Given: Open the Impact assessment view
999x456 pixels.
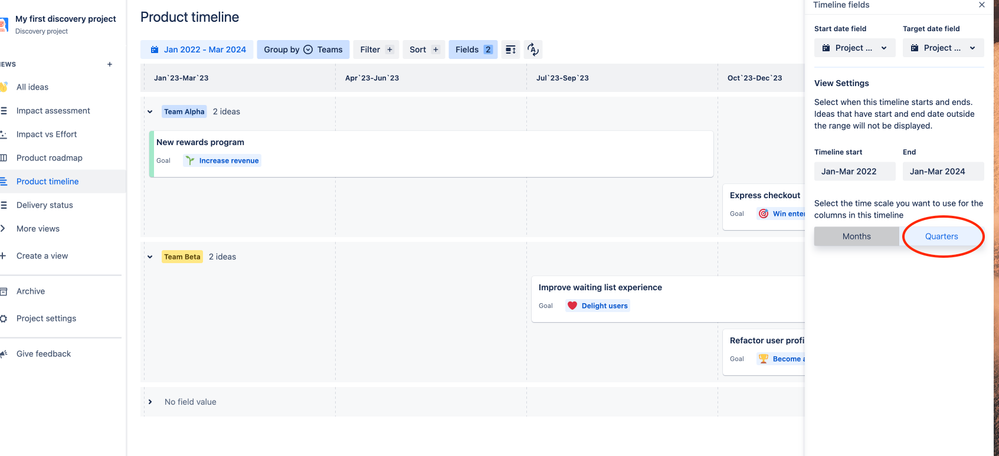Looking at the screenshot, I should 53,111.
